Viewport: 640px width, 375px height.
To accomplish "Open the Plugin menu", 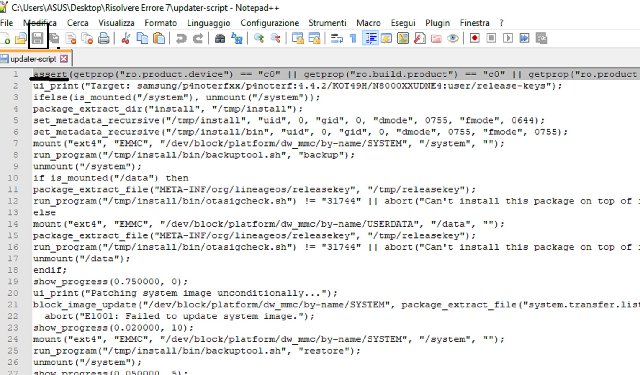I will [x=438, y=23].
